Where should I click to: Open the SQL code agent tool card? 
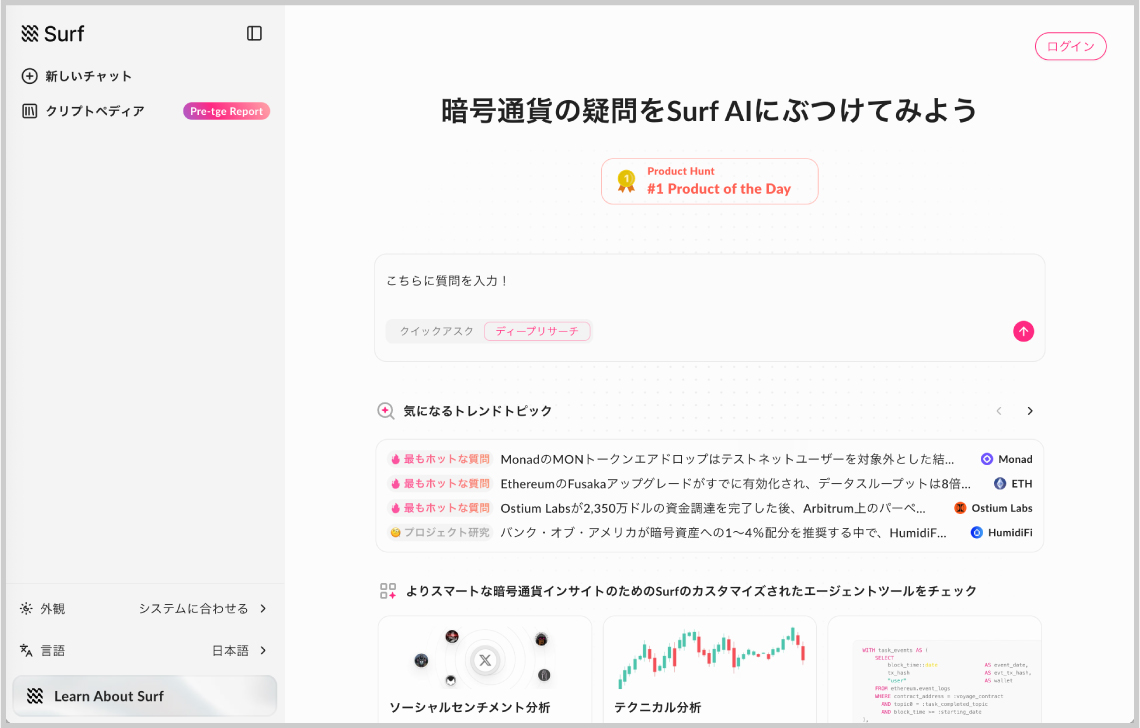click(934, 669)
